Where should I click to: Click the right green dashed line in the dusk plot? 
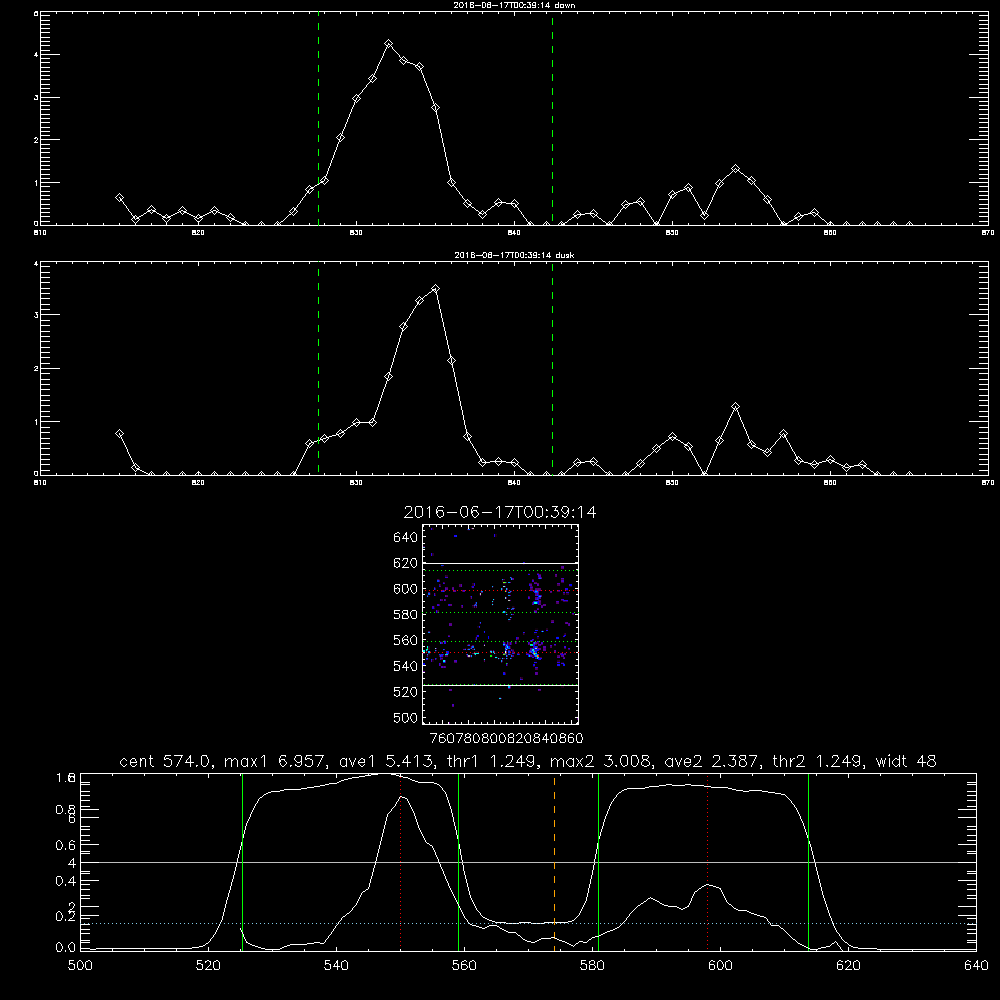click(552, 368)
